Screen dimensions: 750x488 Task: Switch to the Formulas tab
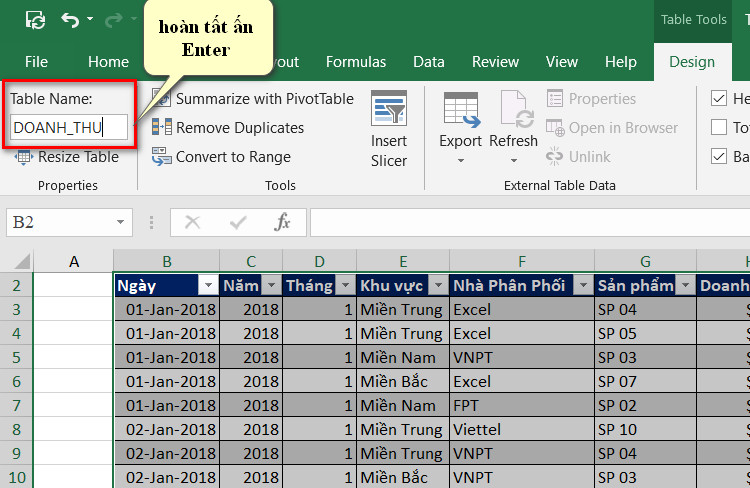pos(356,62)
